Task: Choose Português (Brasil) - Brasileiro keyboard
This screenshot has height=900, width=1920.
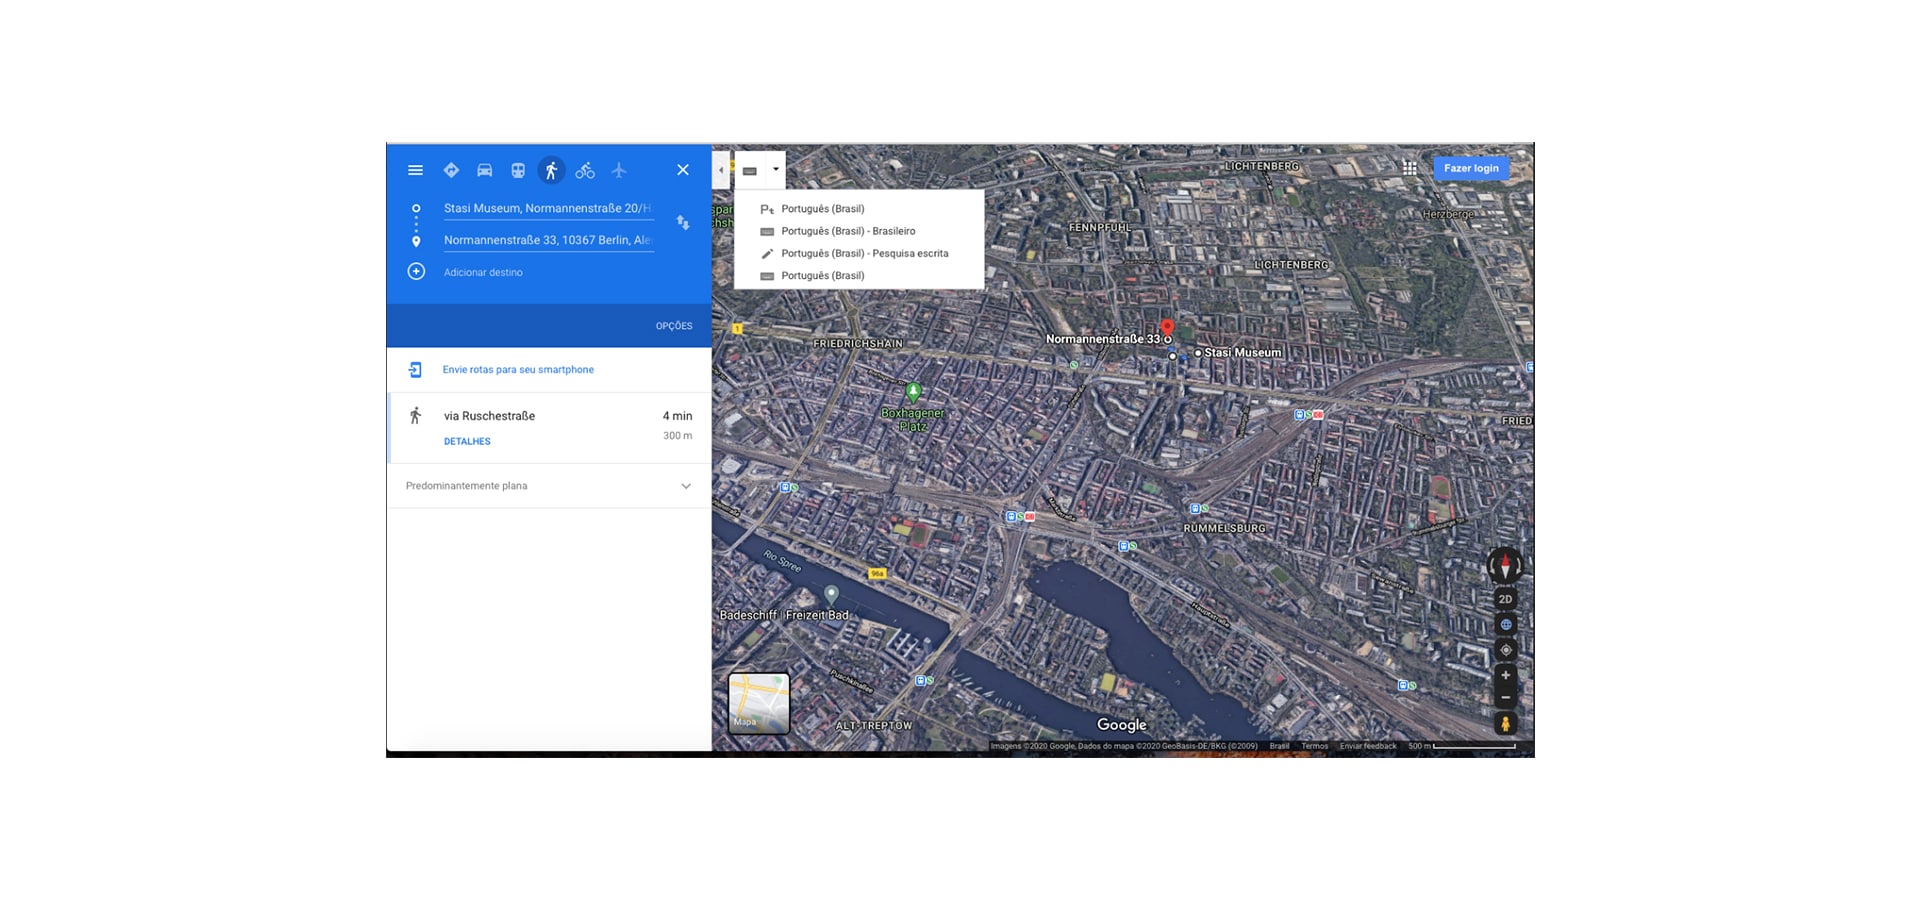Action: click(x=859, y=231)
